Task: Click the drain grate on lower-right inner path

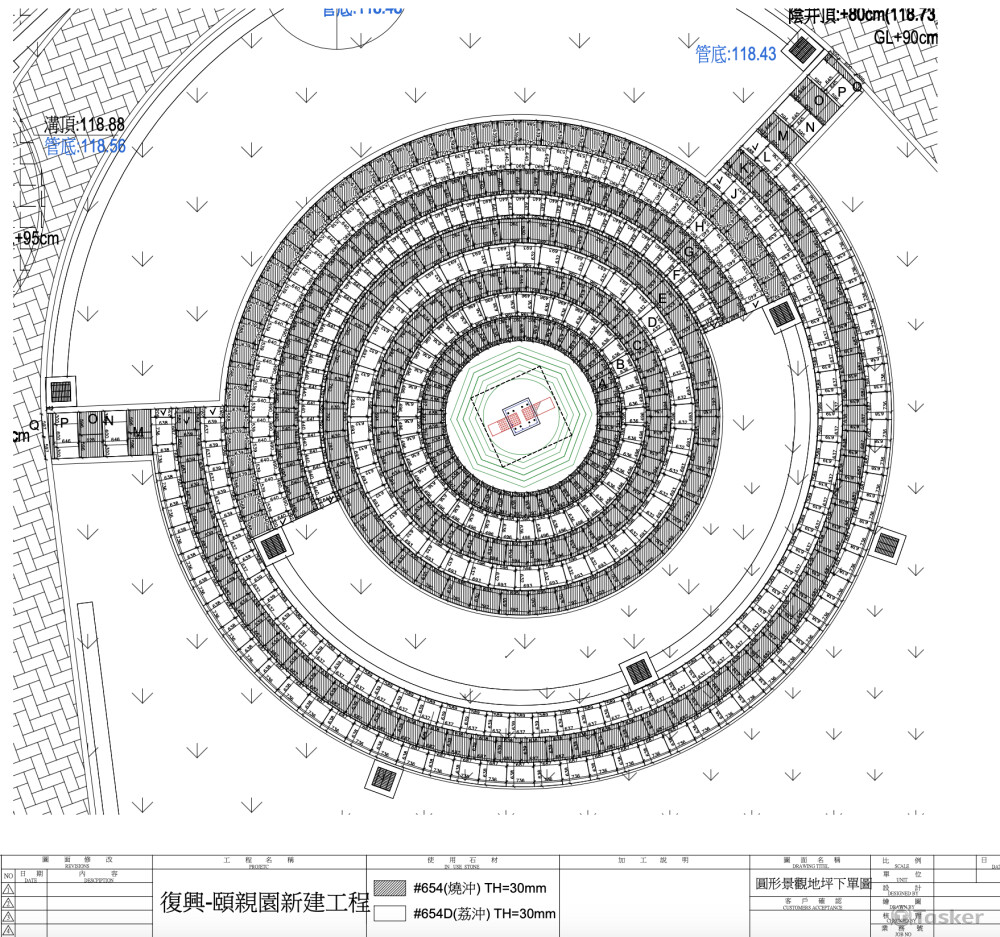Action: (636, 672)
